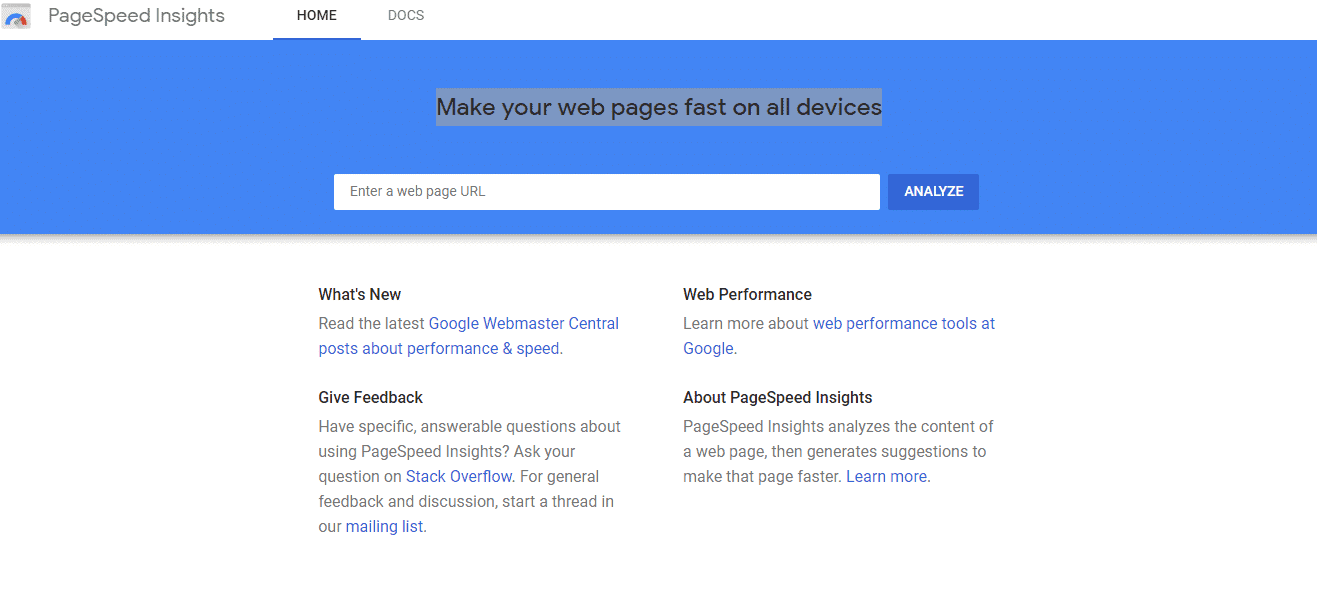This screenshot has width=1317, height=606.
Task: Click the PageSpeed Insights header title
Action: point(136,16)
